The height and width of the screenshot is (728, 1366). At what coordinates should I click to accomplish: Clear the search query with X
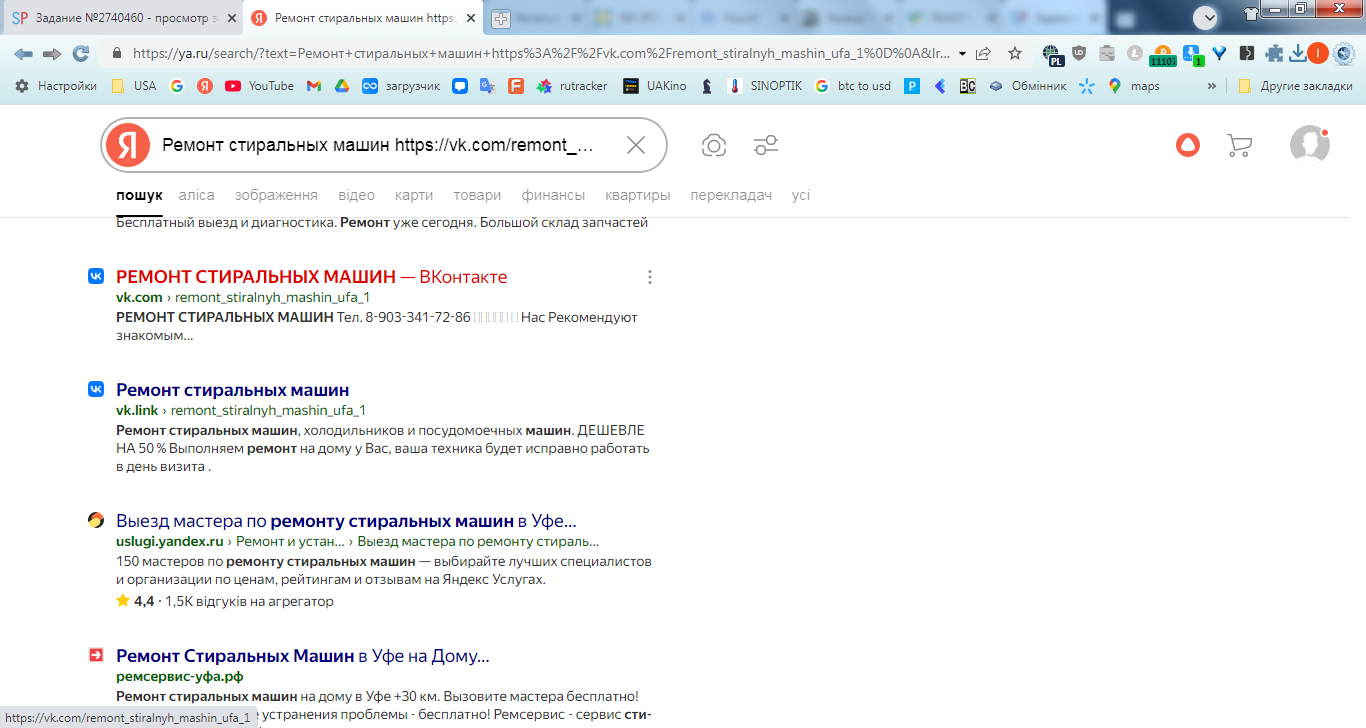coord(635,145)
